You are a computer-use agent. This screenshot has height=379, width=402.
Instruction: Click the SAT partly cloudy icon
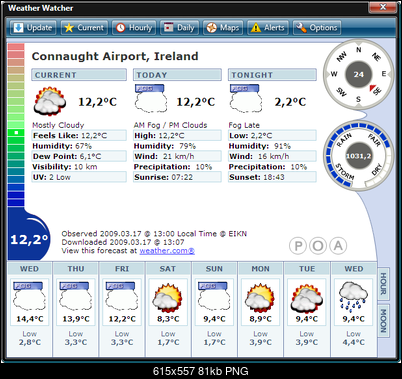pyautogui.click(x=168, y=298)
